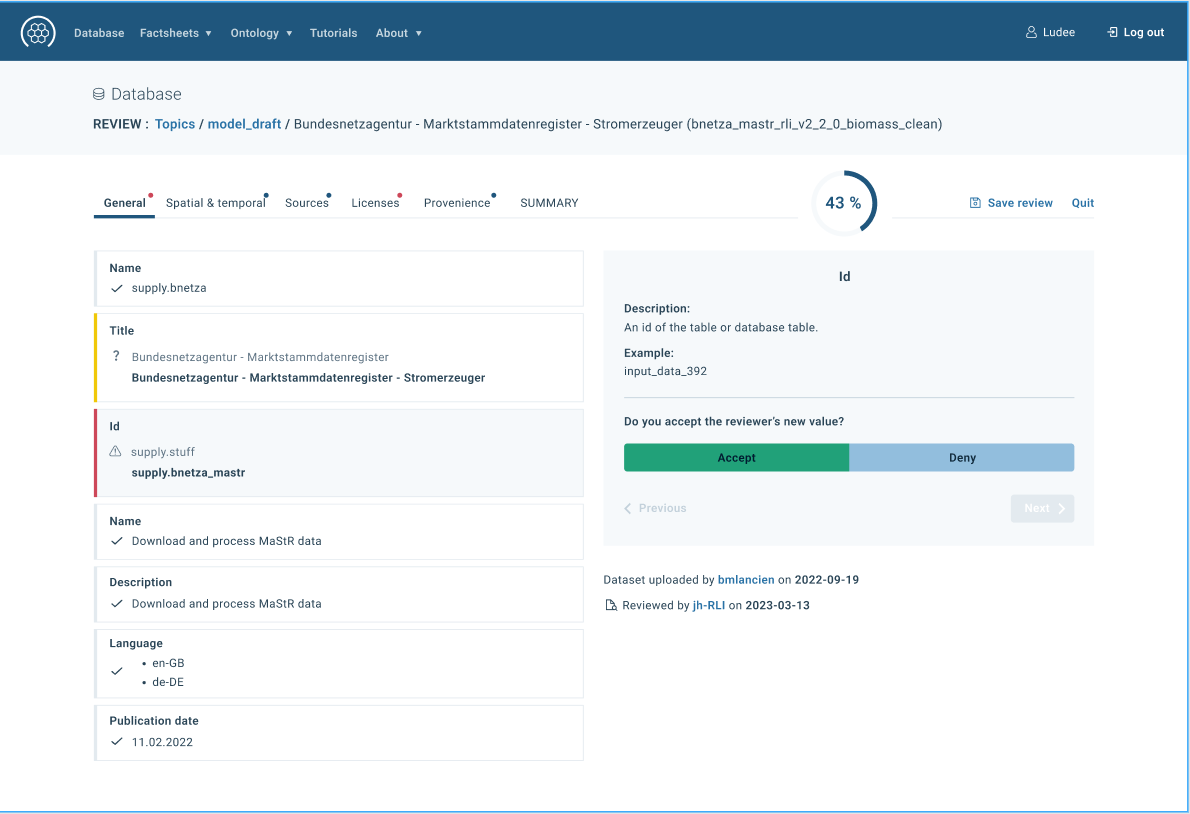Viewport: 1190px width, 814px height.
Task: Click the 43% progress circle
Action: coord(845,202)
